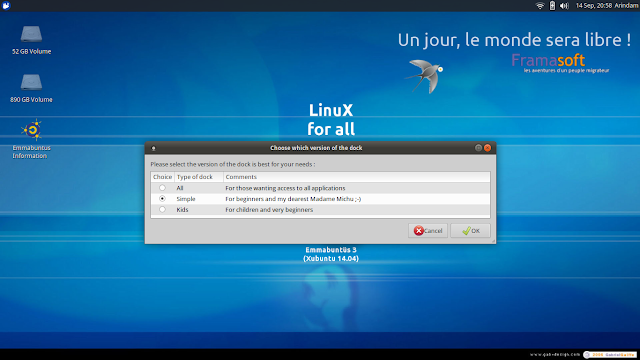640x360 pixels.
Task: Show calendar from clock 14 Sep, 20:58
Action: coord(593,6)
